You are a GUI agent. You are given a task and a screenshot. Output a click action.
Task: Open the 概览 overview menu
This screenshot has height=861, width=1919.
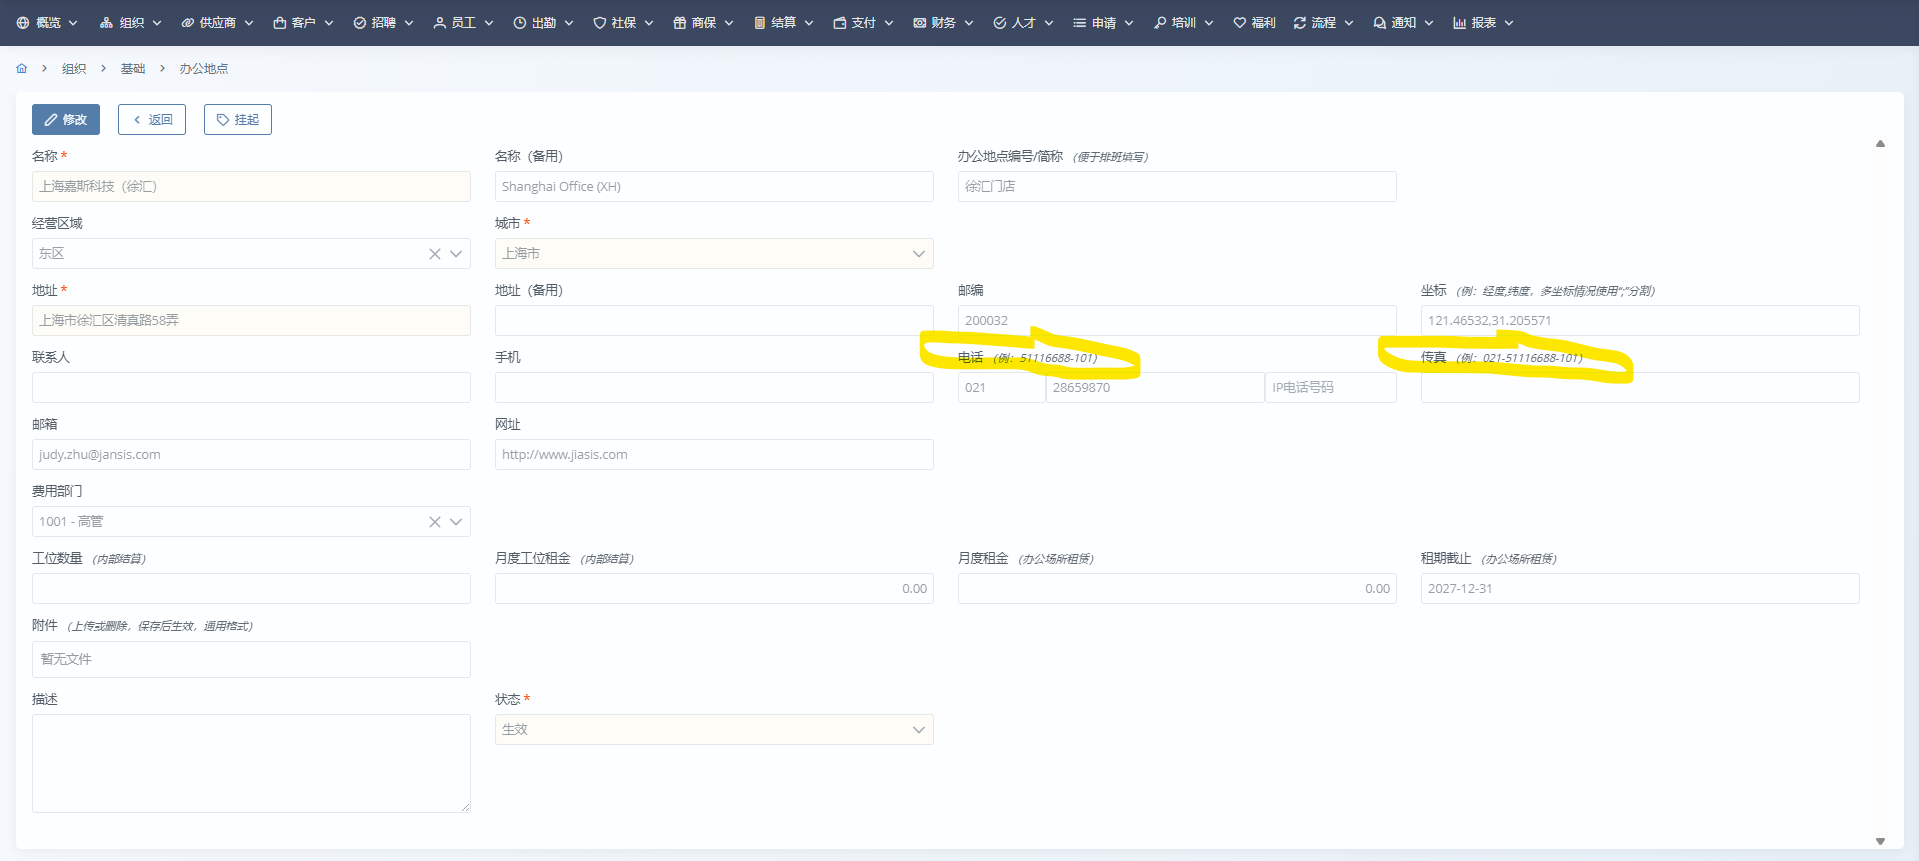coord(48,23)
